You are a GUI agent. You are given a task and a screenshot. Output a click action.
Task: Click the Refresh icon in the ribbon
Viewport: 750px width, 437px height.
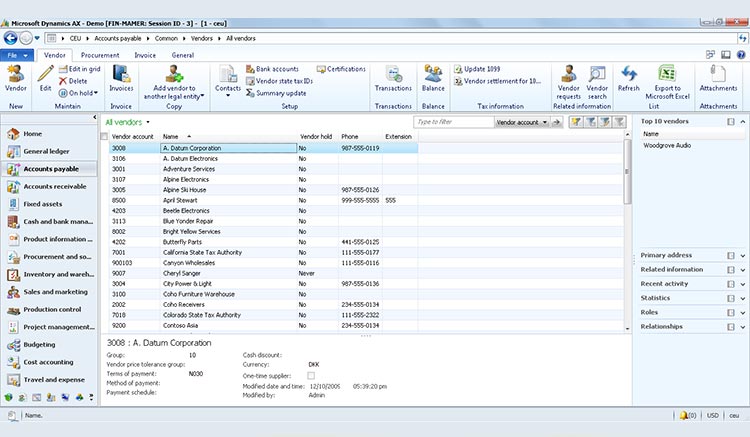(628, 74)
